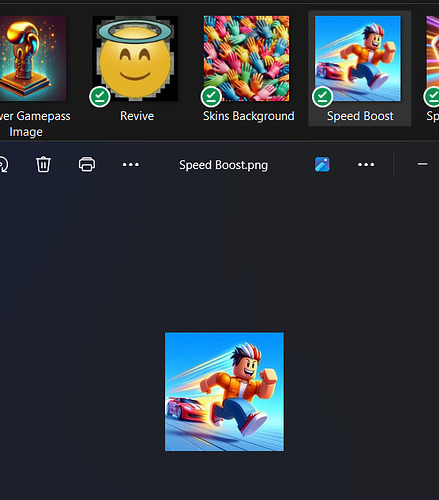Open the more options menu beside Print
Screen dimensions: 439x500
pyautogui.click(x=131, y=164)
